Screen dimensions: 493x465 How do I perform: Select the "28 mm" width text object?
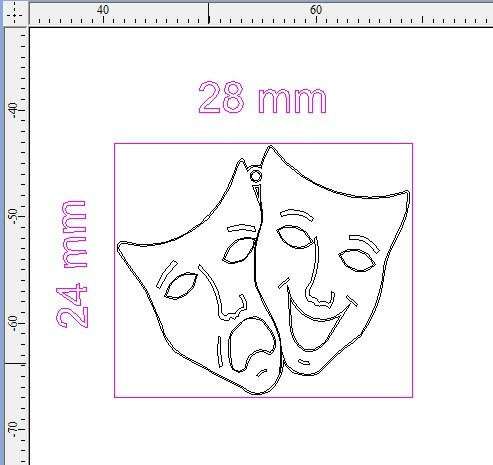click(263, 97)
